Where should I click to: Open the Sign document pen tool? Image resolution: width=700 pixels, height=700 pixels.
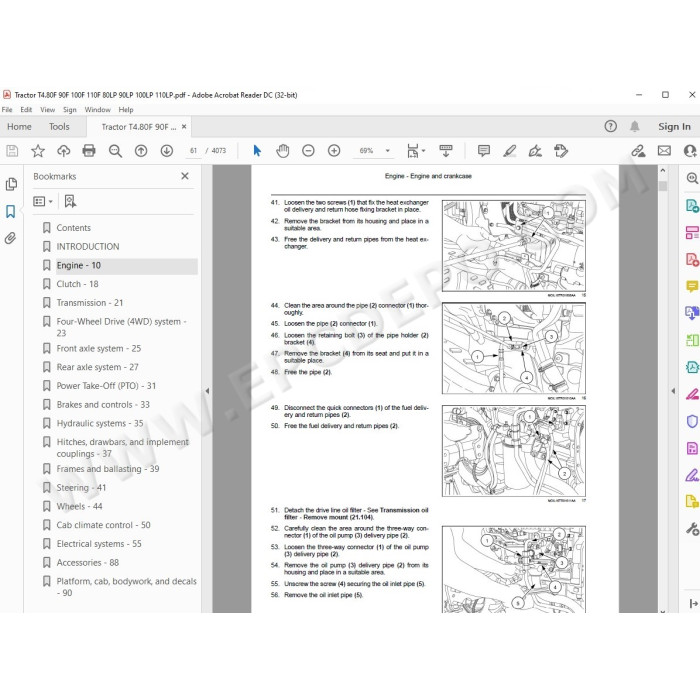[x=535, y=151]
